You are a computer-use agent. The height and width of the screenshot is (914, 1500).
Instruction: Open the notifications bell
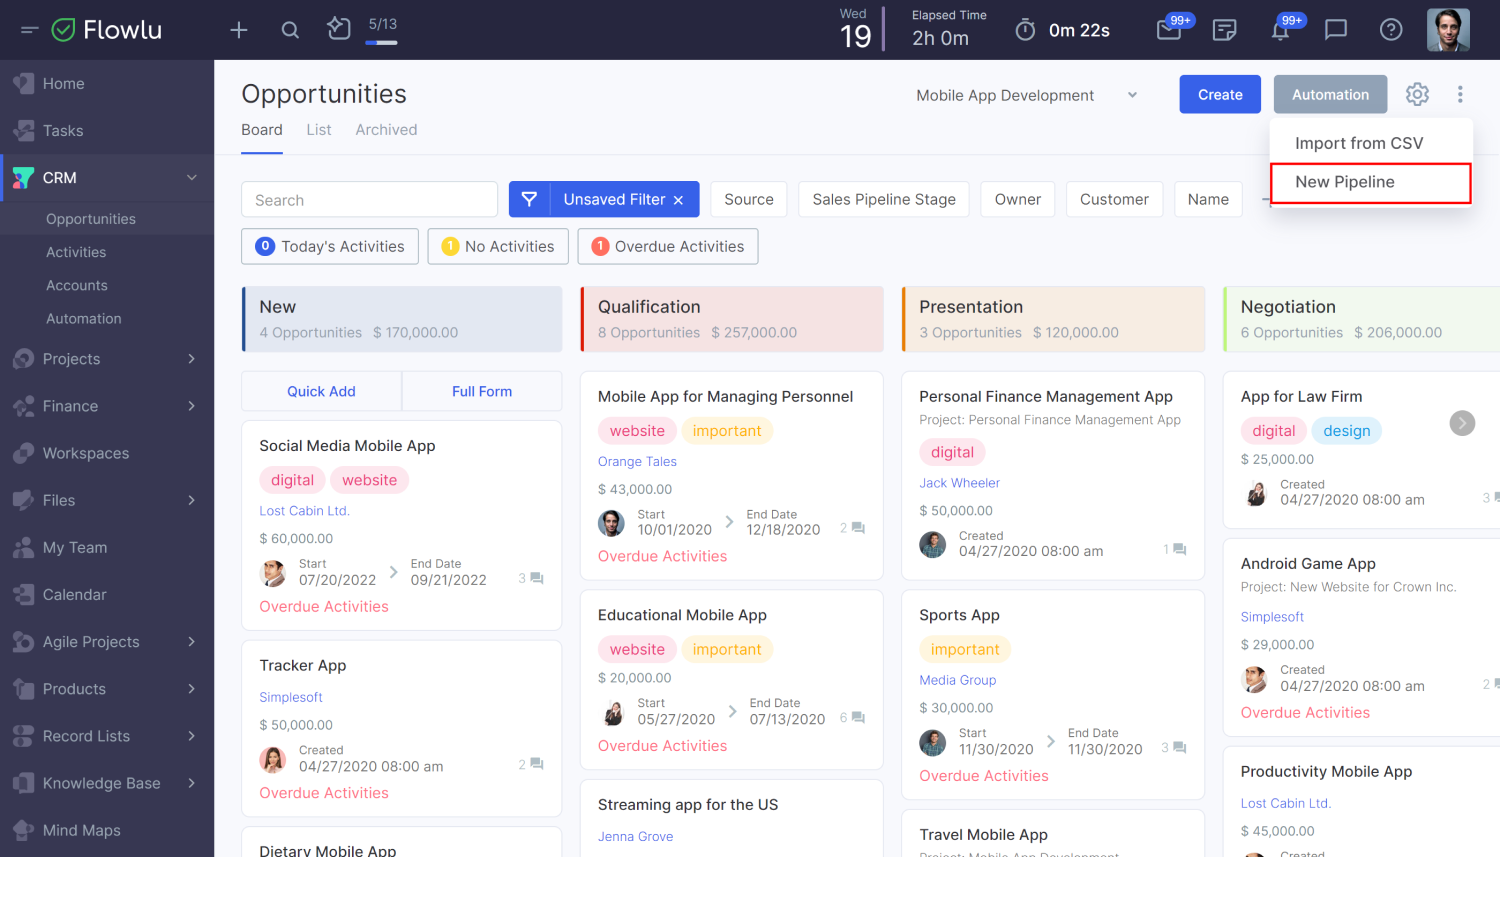coord(1280,30)
